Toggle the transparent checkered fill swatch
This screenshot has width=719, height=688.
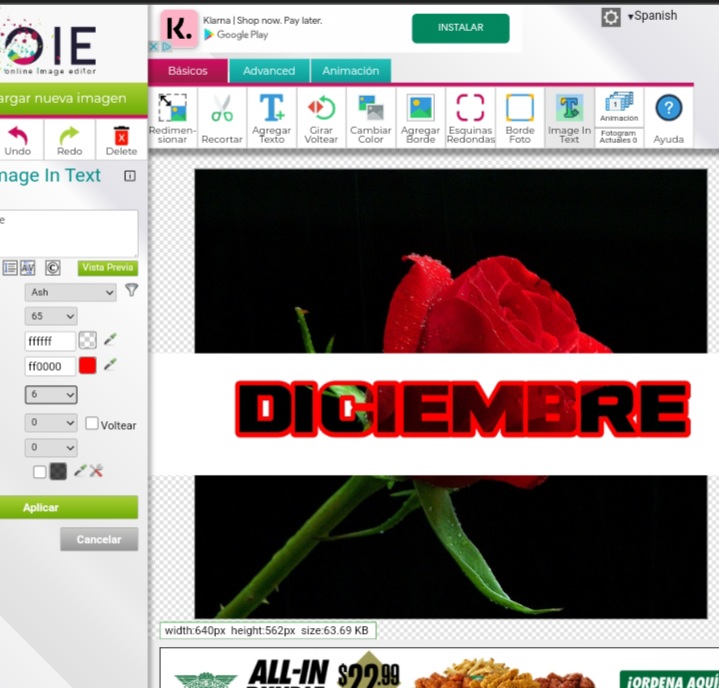pyautogui.click(x=88, y=341)
